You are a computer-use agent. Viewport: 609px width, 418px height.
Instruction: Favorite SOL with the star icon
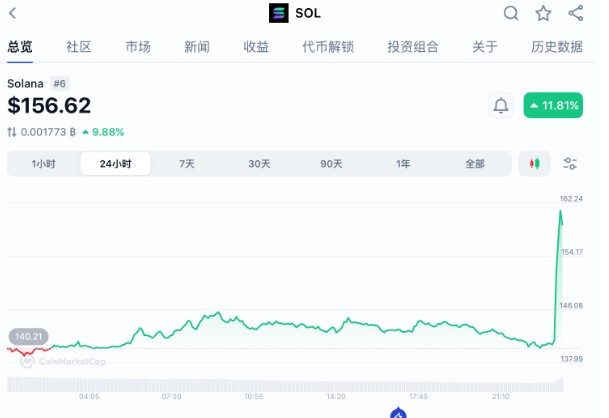[543, 13]
